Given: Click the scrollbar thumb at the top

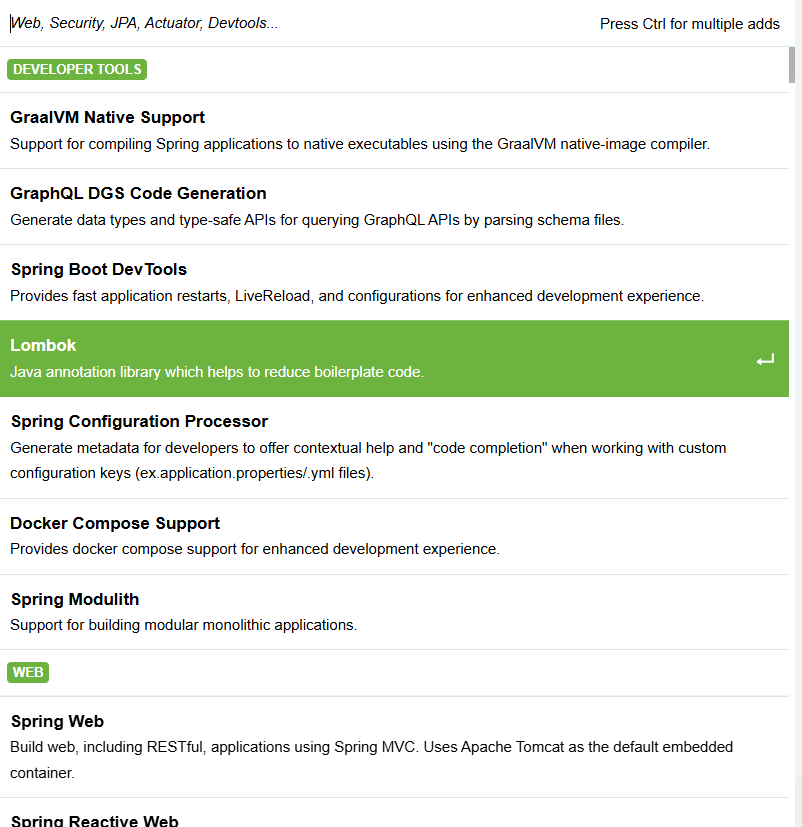Looking at the screenshot, I should click(x=793, y=64).
